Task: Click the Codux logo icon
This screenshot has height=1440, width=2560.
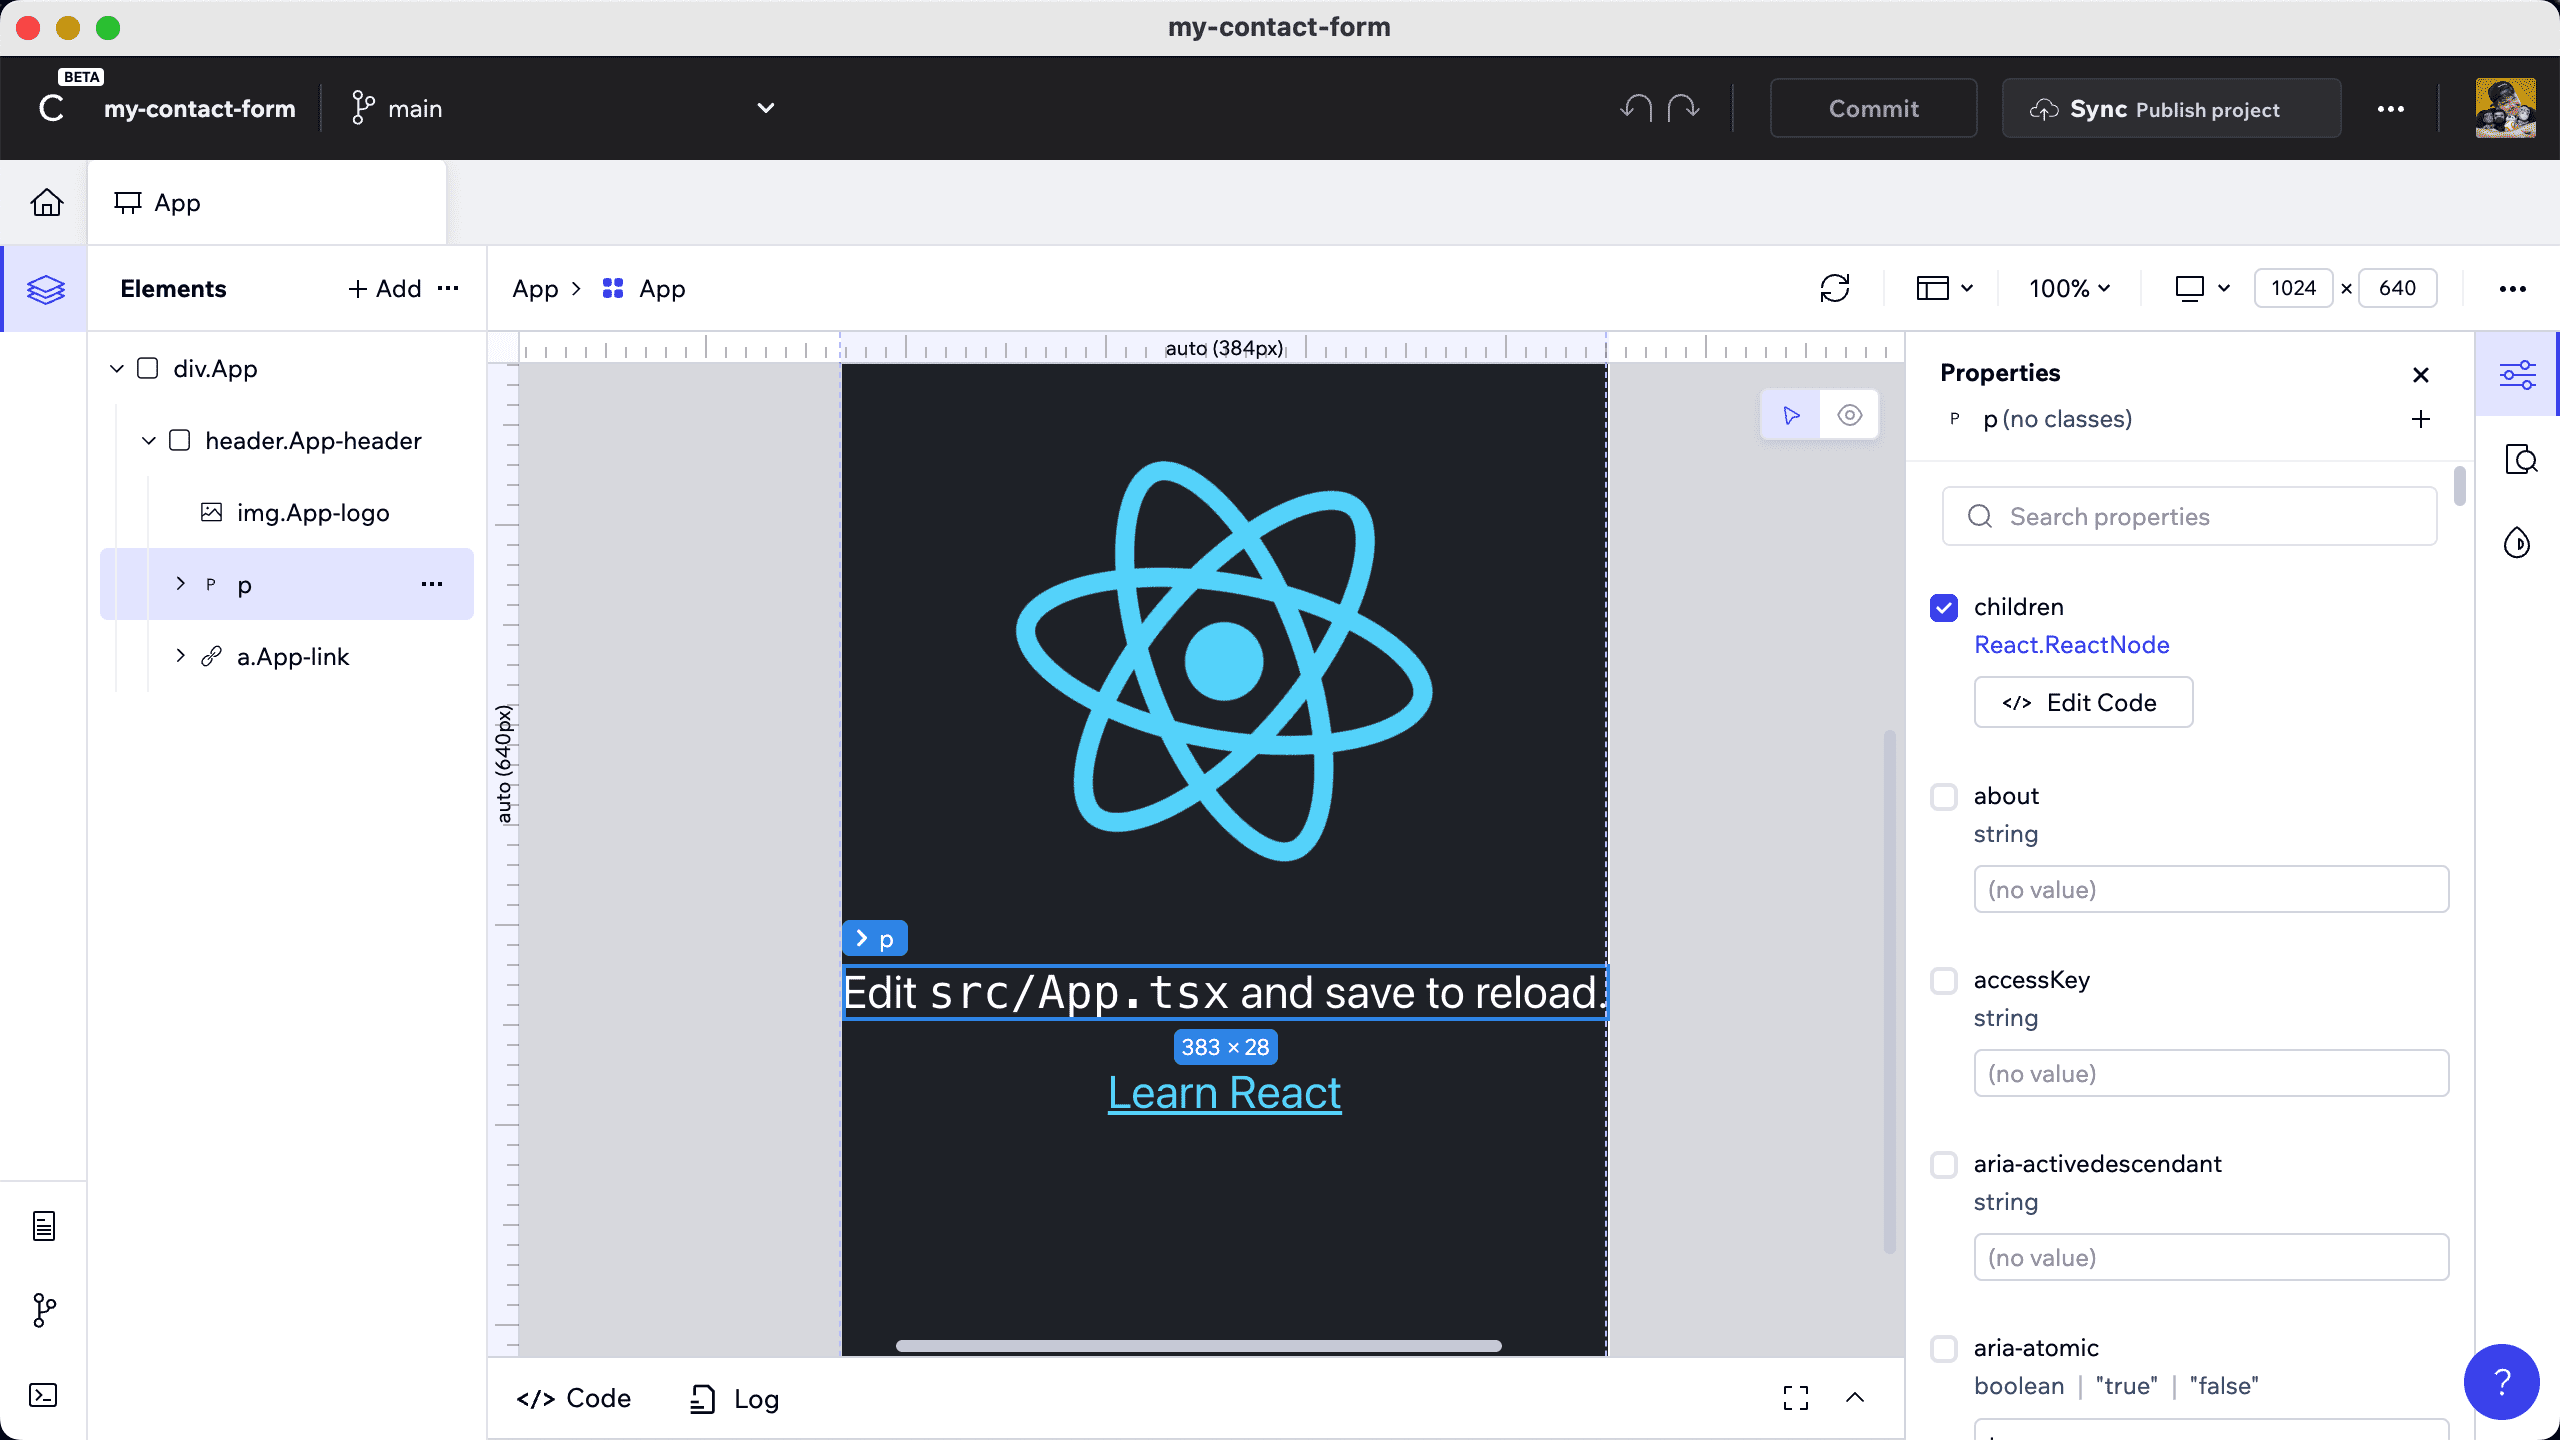Action: tap(51, 108)
